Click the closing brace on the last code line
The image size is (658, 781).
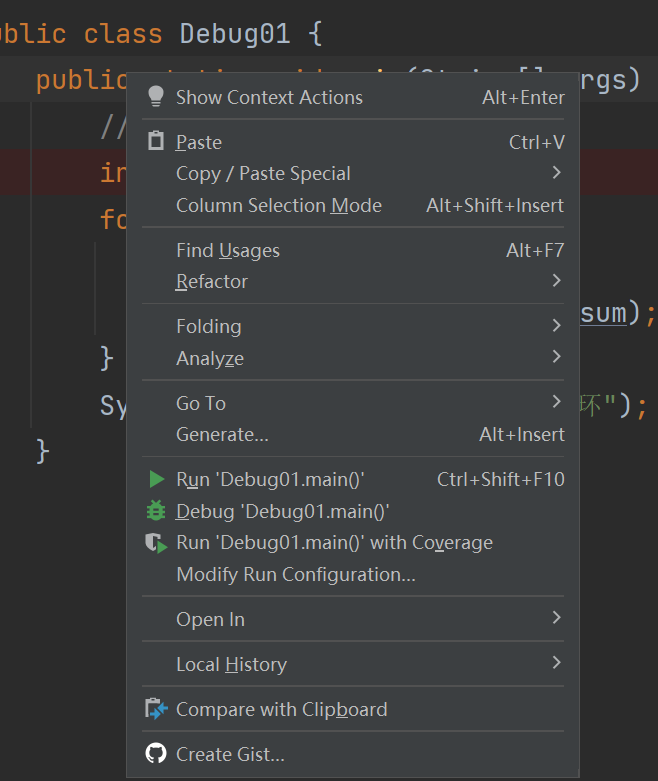pyautogui.click(x=42, y=451)
